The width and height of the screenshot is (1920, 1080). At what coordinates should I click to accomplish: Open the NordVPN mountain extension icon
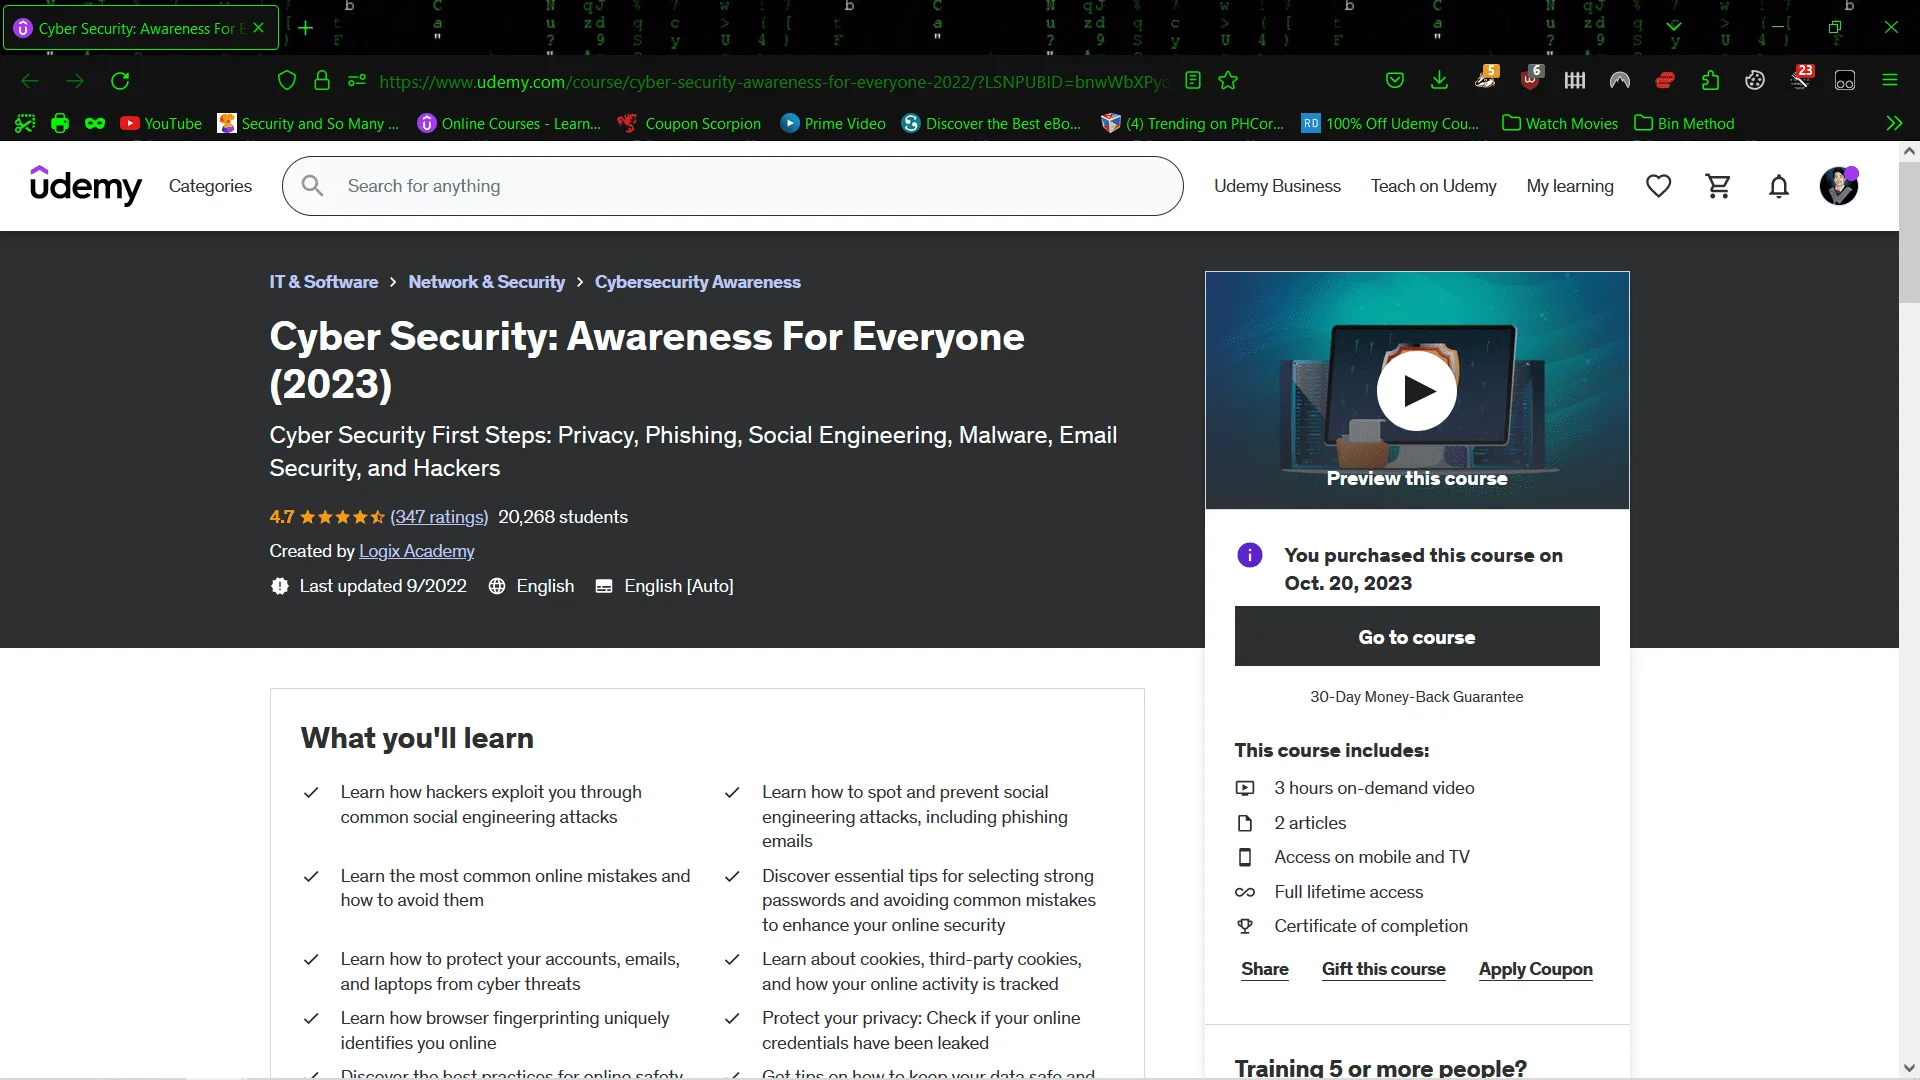[1620, 81]
